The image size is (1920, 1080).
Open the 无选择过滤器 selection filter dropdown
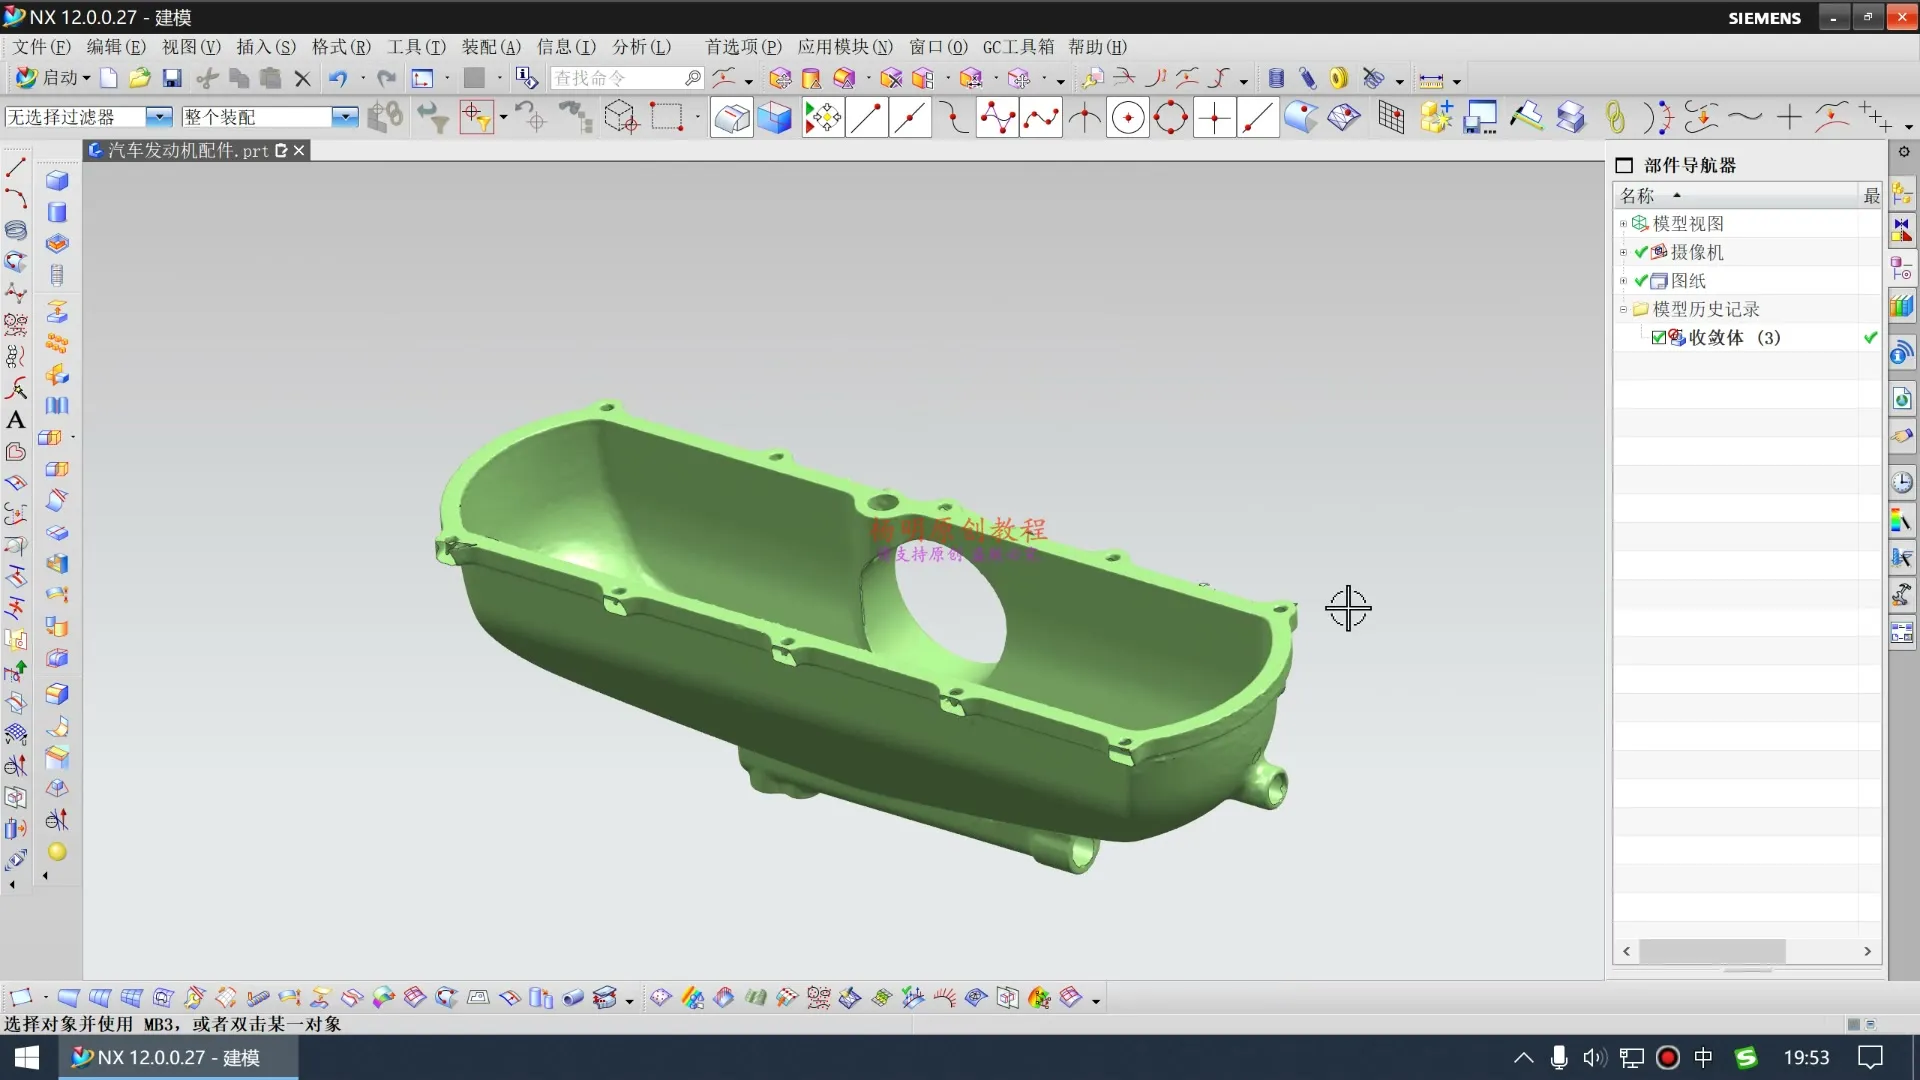pos(159,117)
